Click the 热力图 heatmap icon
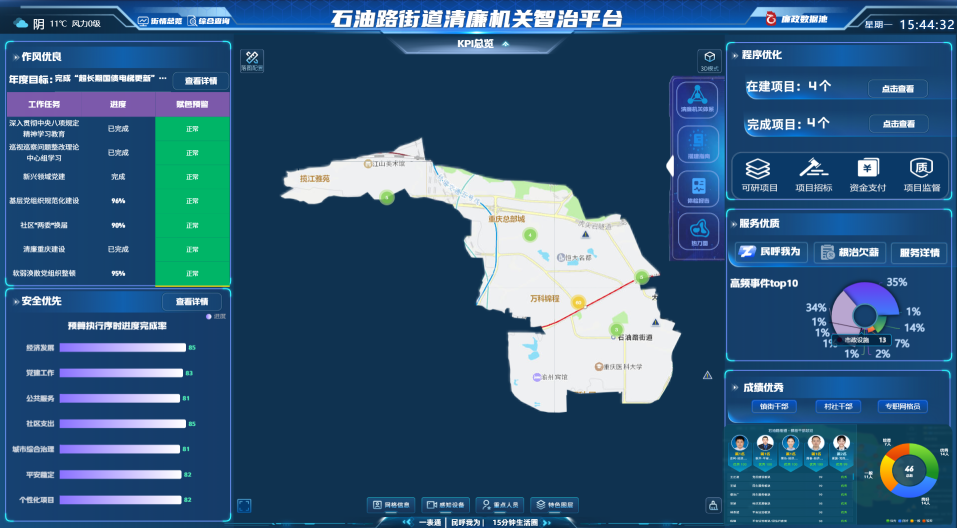Screen dimensions: 957x528 click(x=698, y=233)
